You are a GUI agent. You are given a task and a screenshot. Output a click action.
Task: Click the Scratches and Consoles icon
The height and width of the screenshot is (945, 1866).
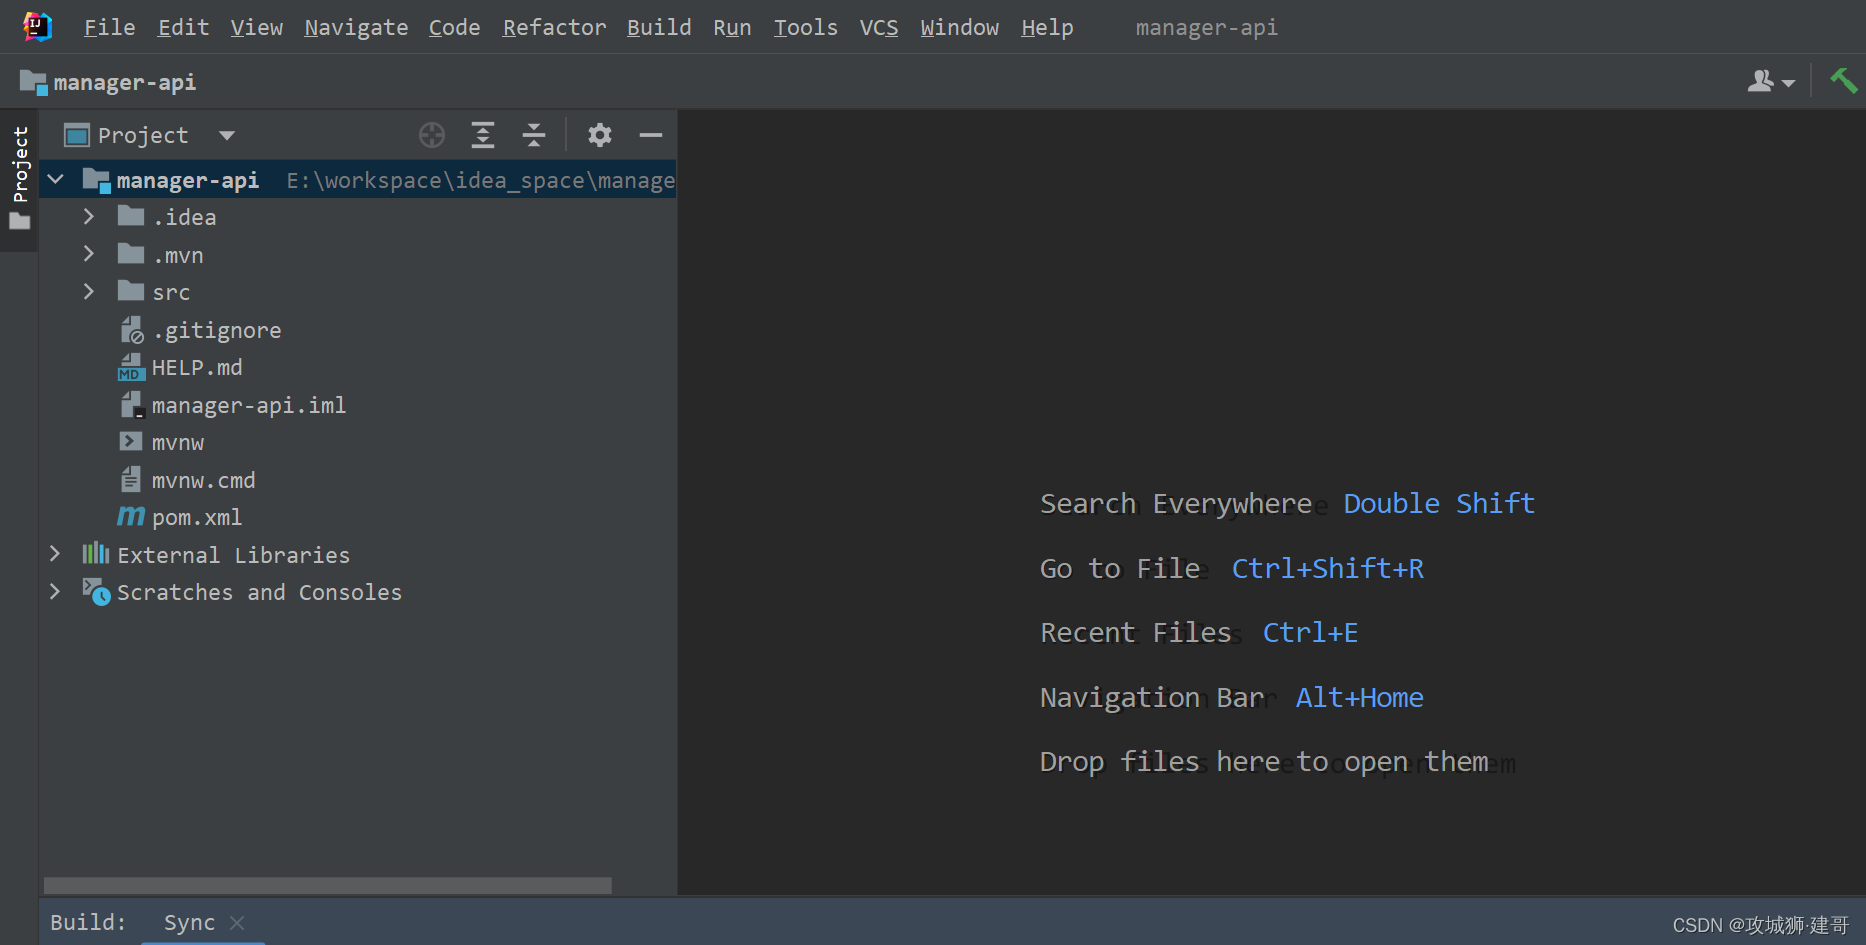96,591
